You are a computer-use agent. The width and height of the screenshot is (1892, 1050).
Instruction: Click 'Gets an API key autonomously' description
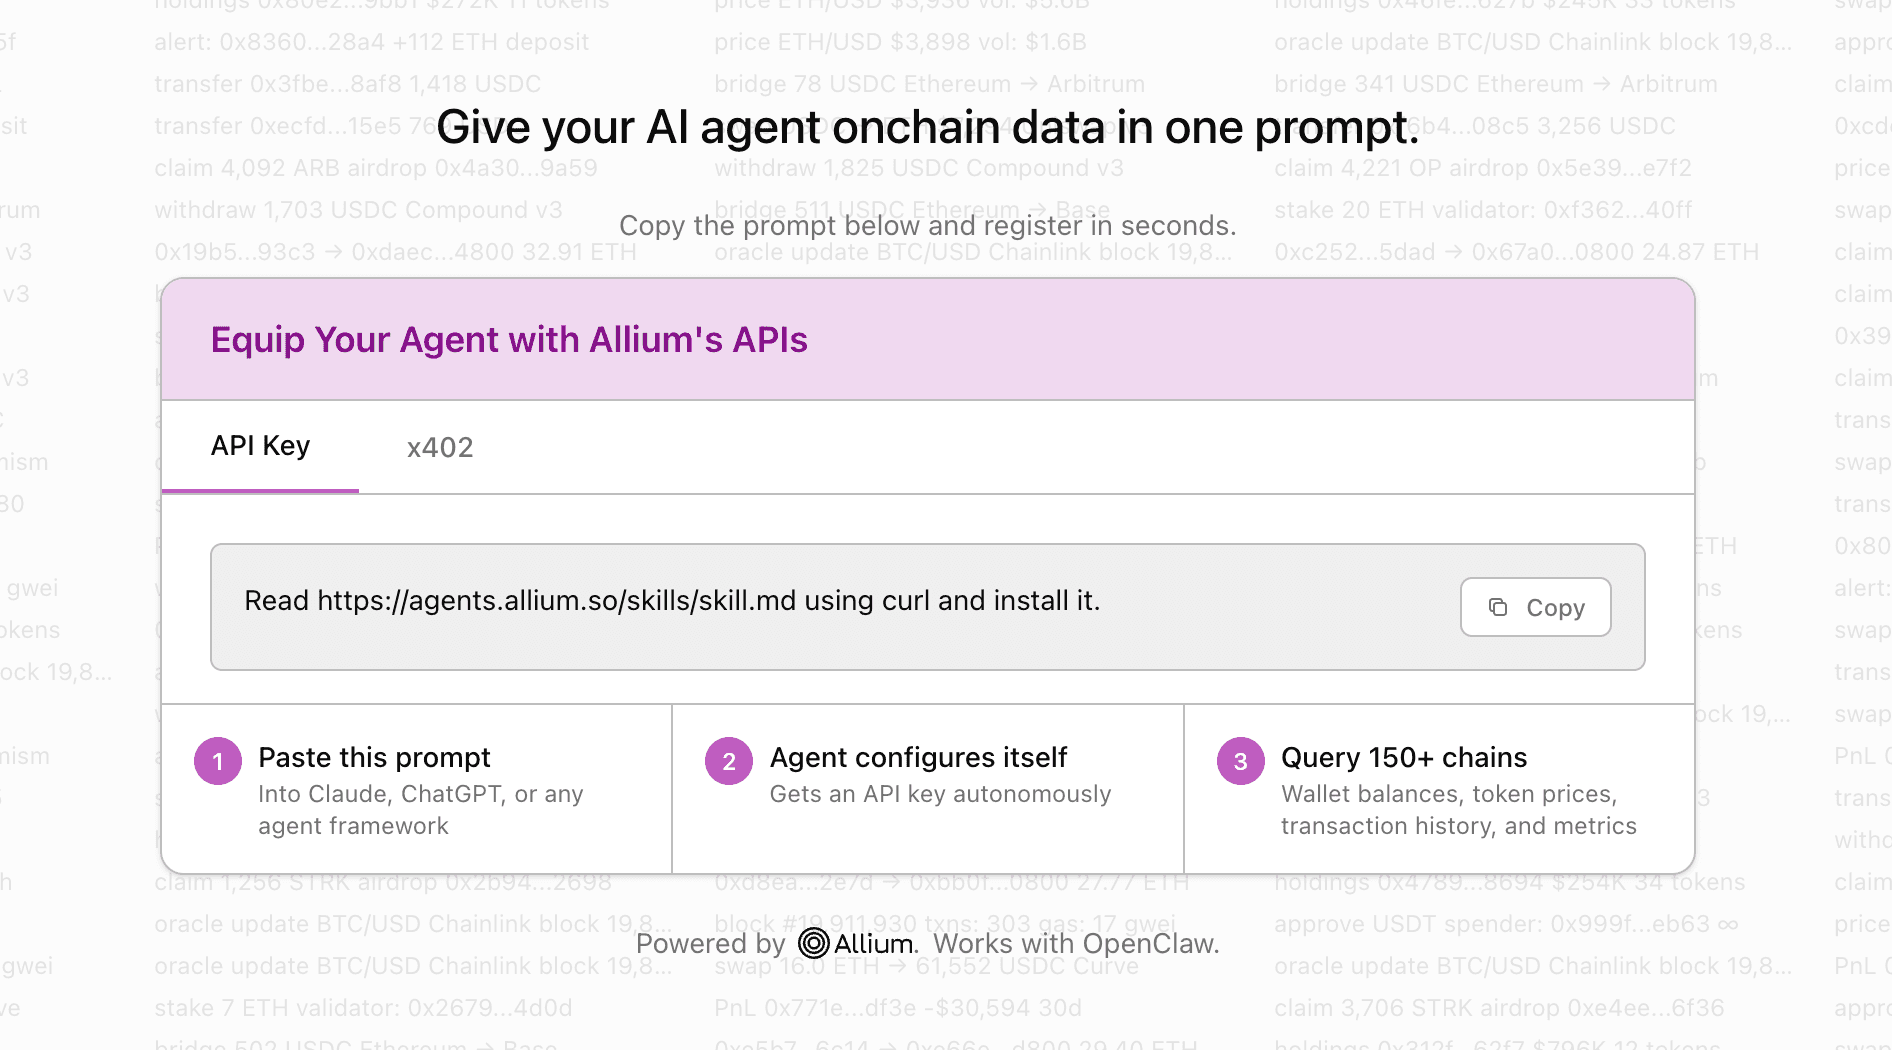(x=940, y=794)
